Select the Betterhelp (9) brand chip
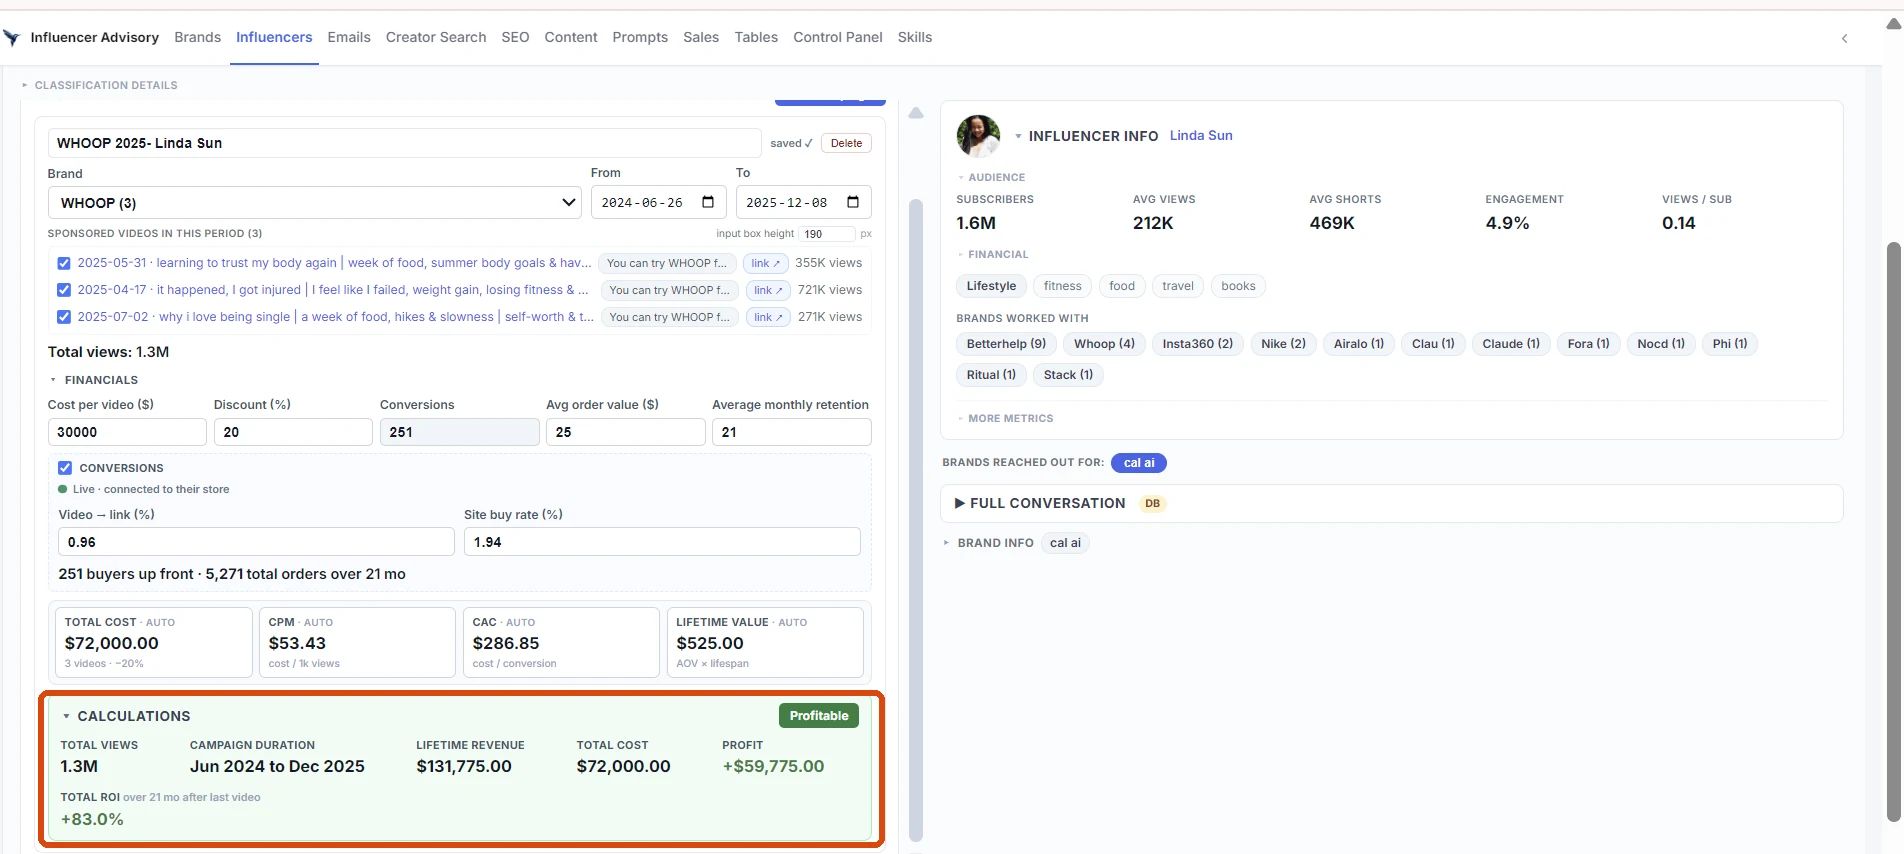 pos(1006,344)
